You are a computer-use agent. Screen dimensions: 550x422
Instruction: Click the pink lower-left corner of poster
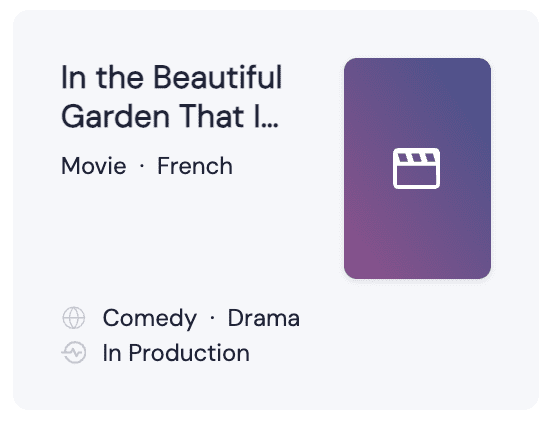click(x=361, y=261)
